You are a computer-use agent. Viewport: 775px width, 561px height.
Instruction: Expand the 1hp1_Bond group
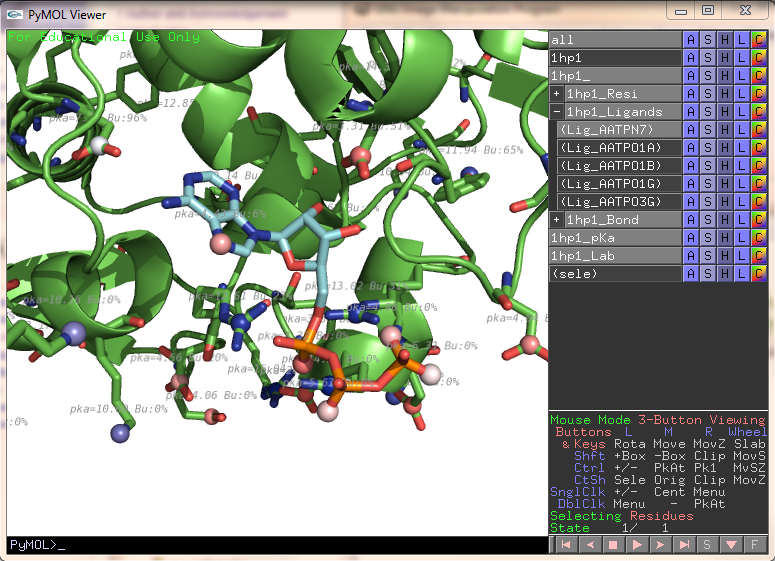tap(556, 219)
